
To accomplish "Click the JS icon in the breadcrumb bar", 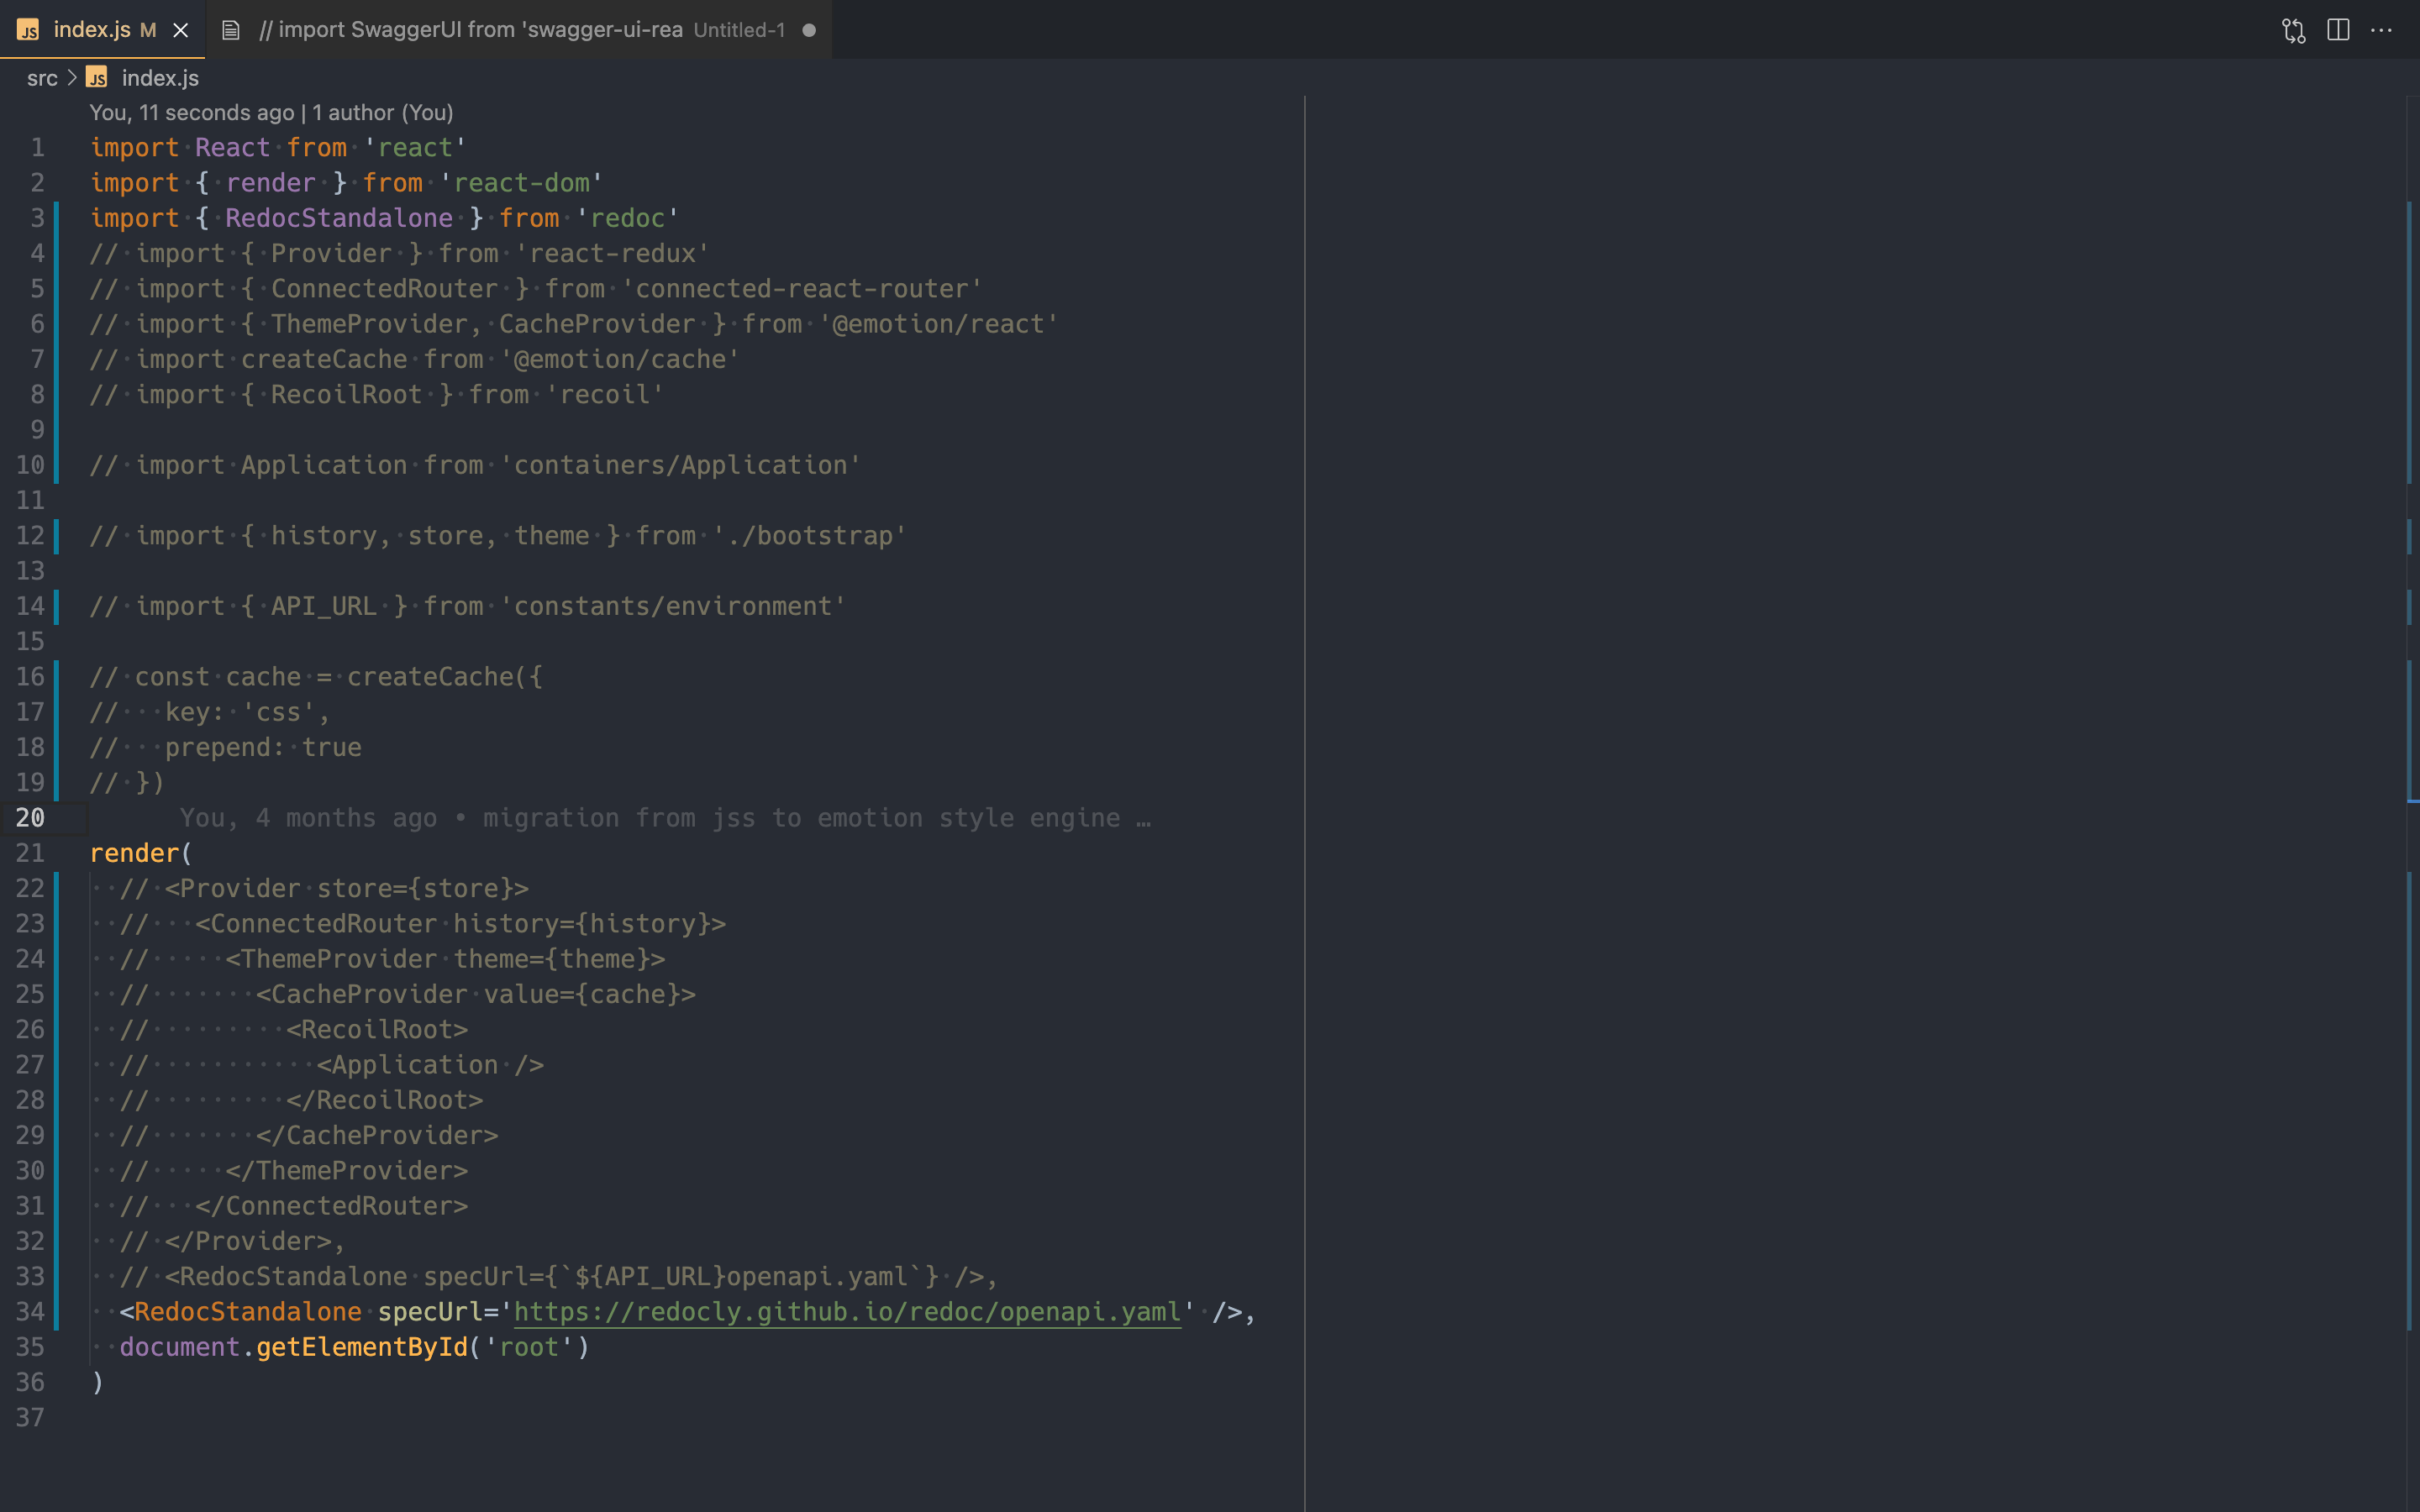I will (97, 77).
